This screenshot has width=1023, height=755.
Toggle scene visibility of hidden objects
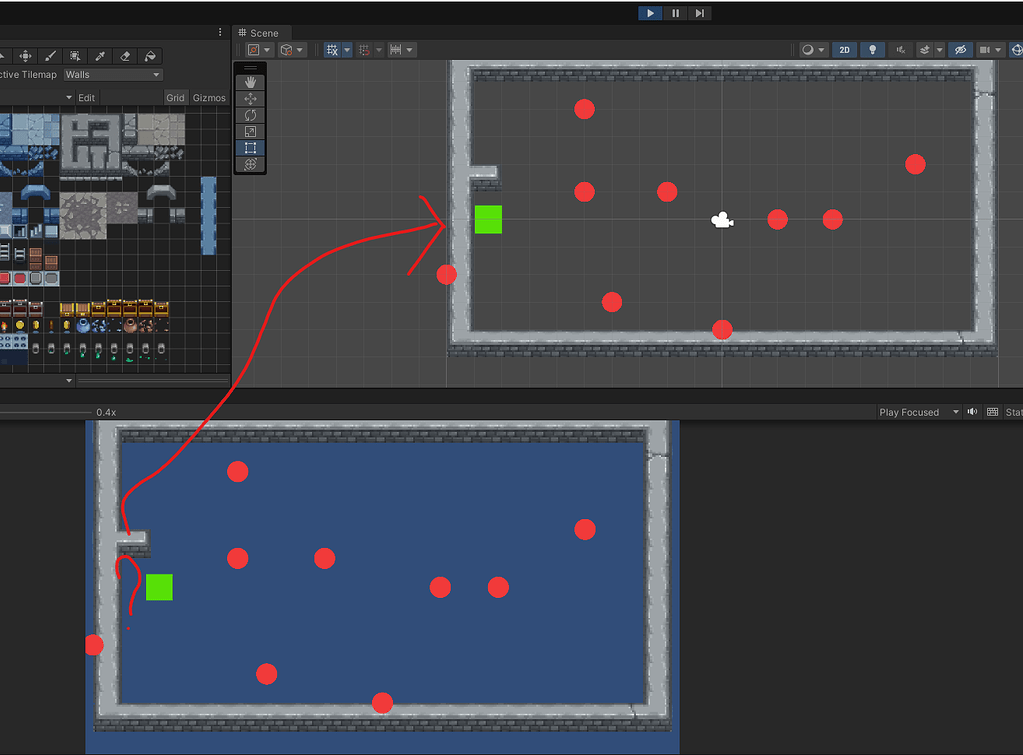click(x=961, y=49)
